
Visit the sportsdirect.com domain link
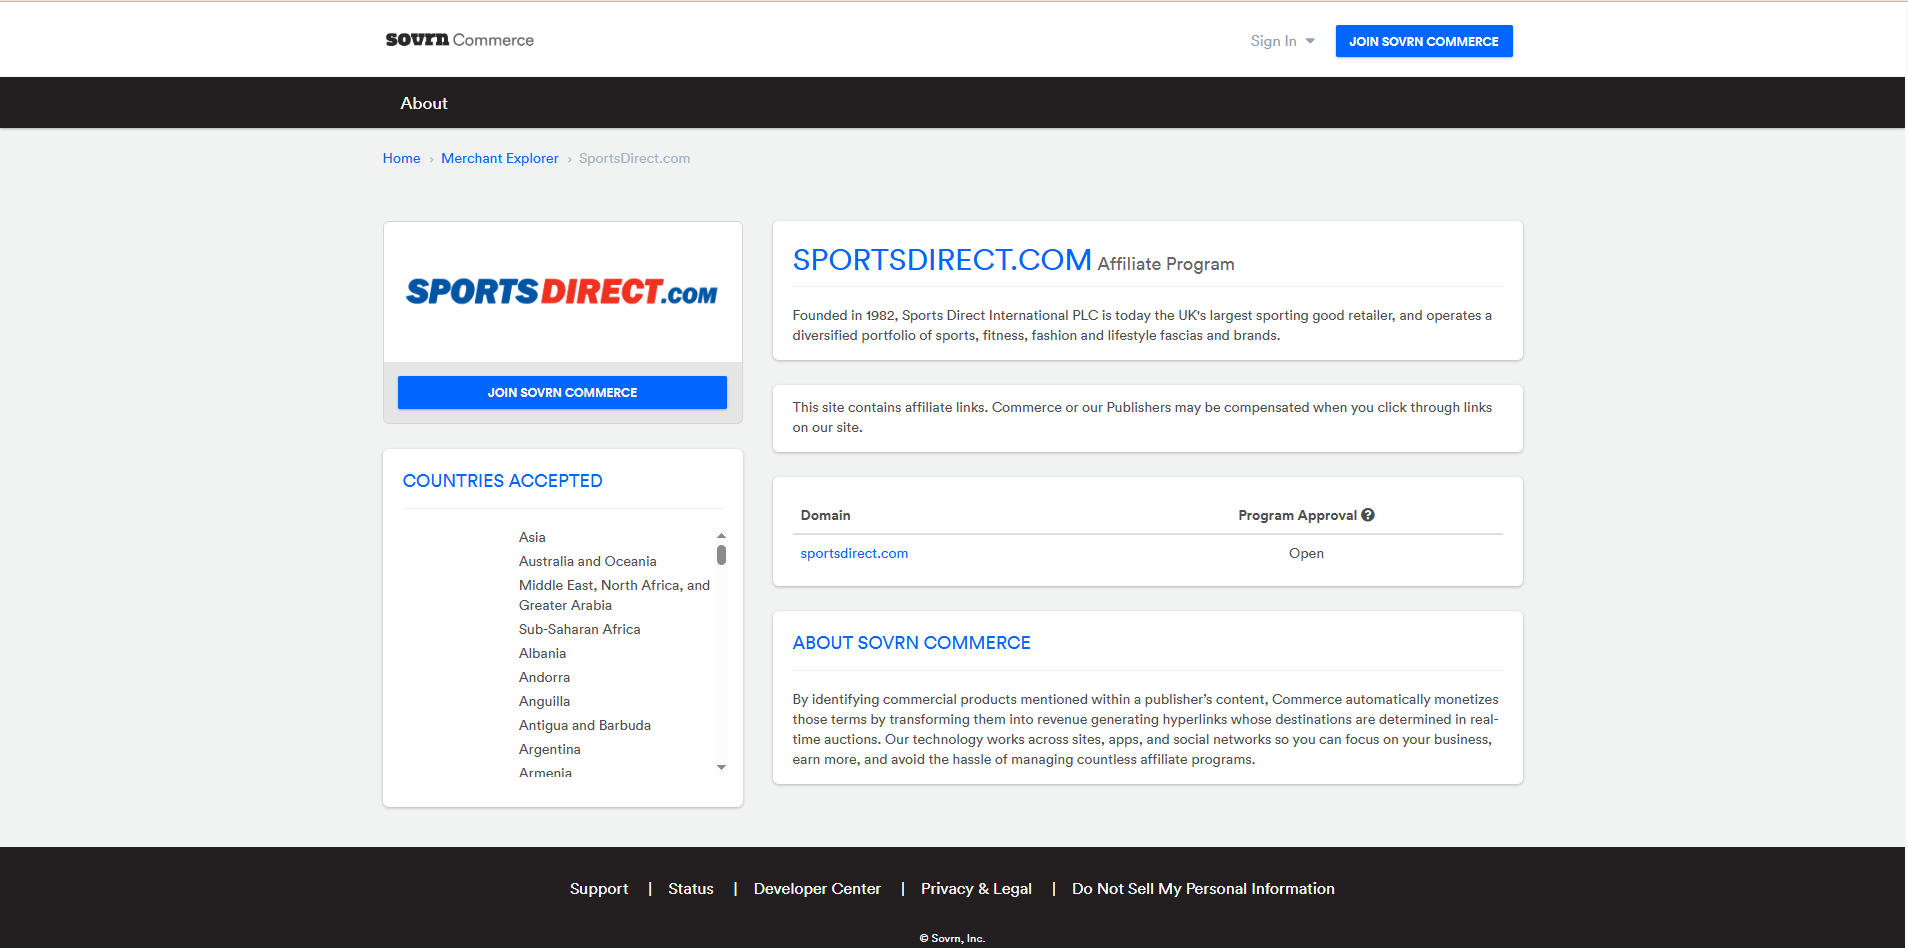(854, 553)
